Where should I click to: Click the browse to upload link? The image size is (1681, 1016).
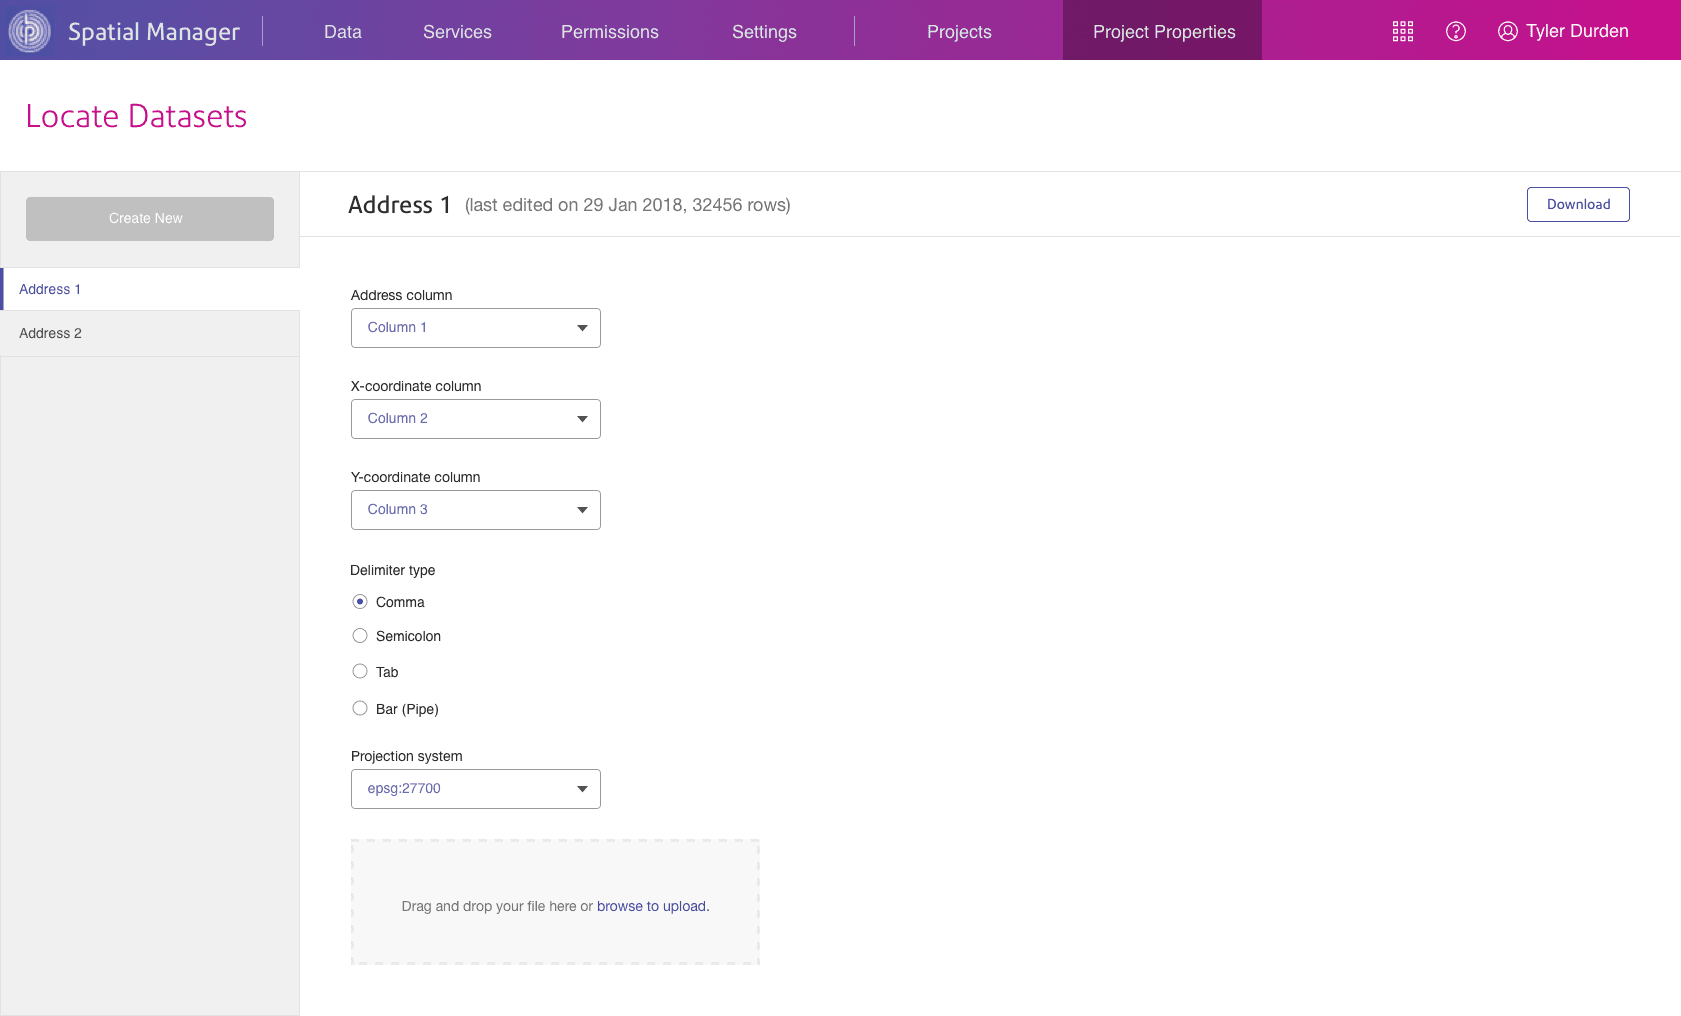651,906
